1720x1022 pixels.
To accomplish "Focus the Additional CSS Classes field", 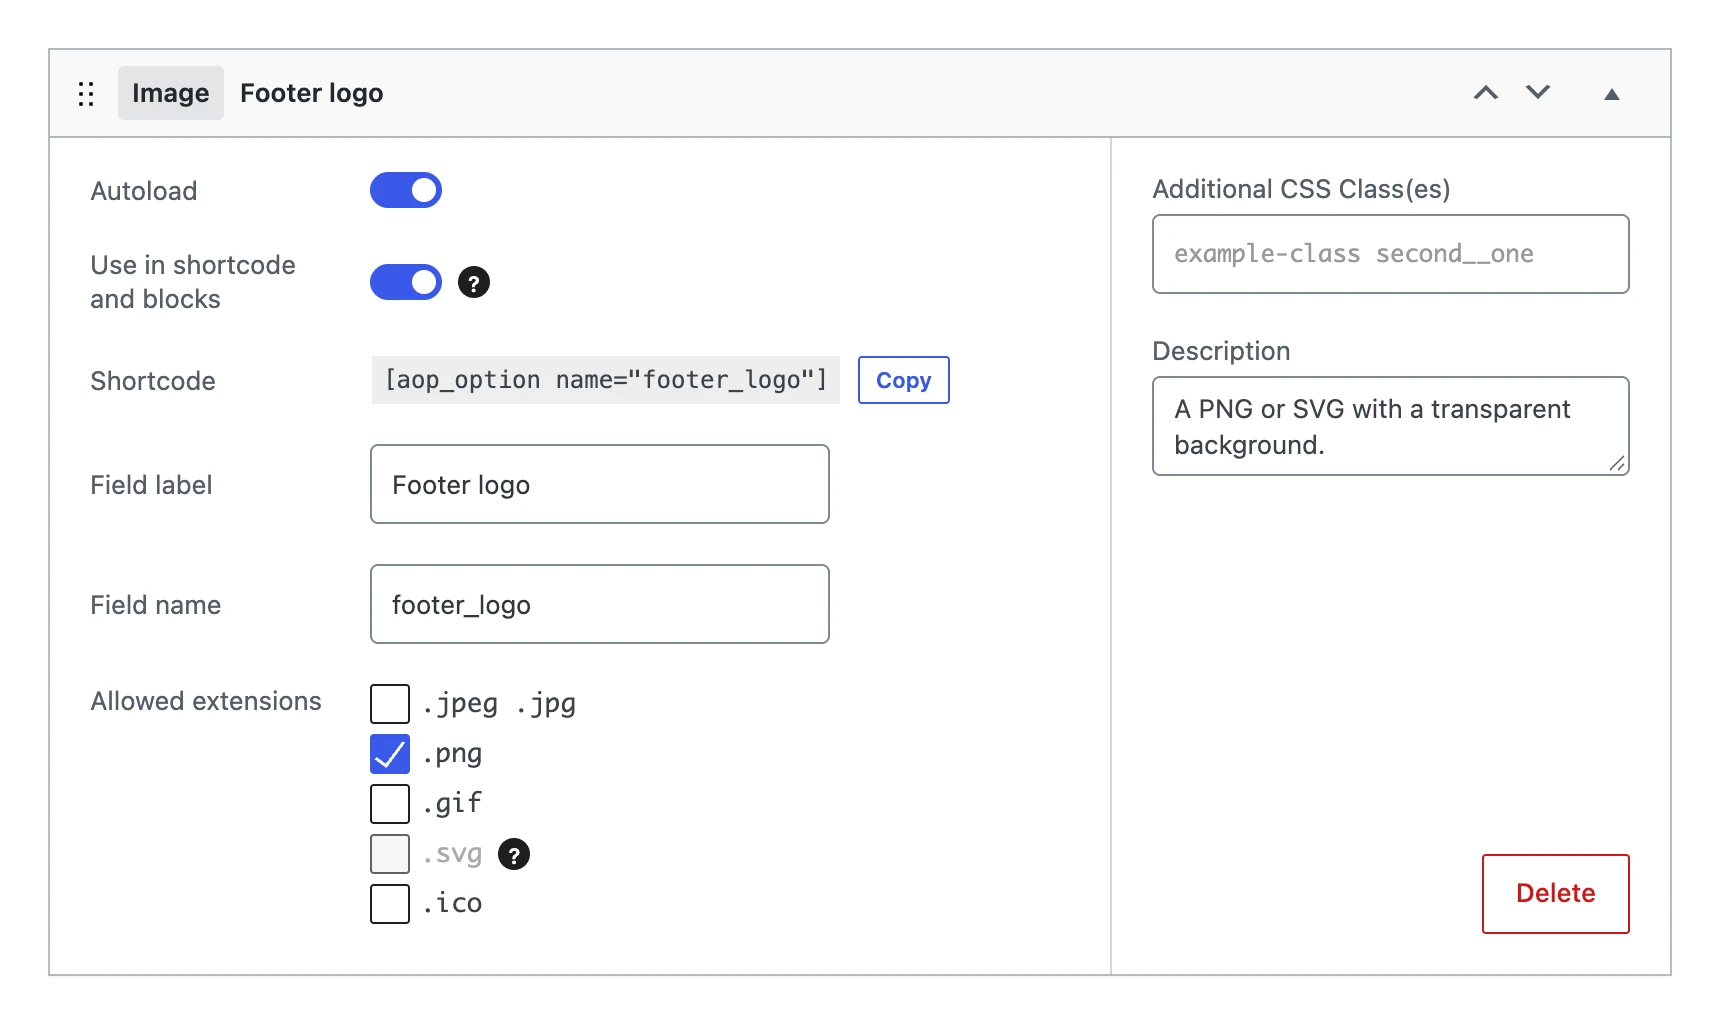I will pyautogui.click(x=1391, y=254).
